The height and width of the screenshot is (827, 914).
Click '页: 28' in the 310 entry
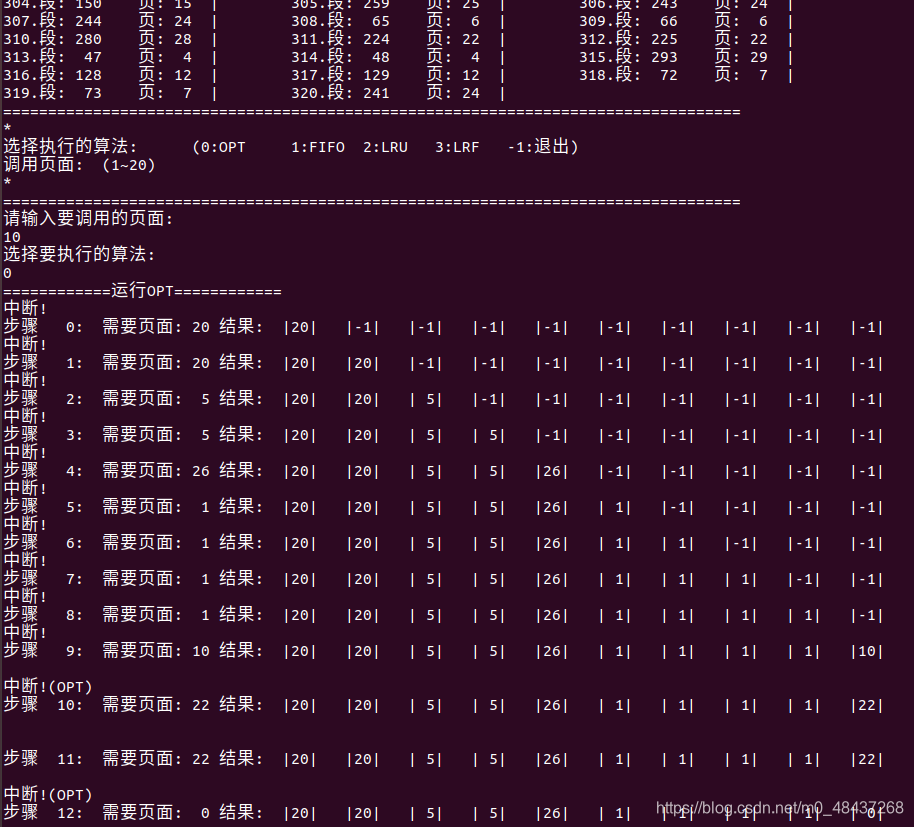(165, 40)
